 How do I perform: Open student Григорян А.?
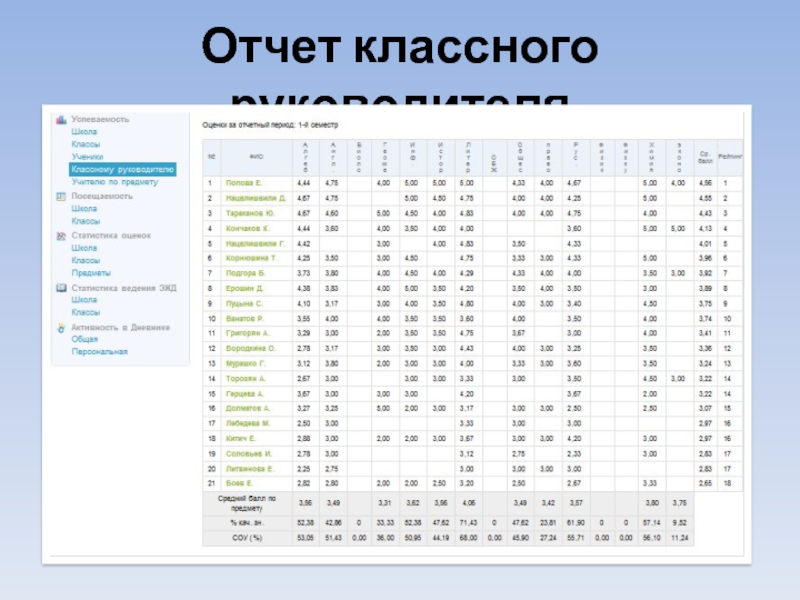[247, 334]
